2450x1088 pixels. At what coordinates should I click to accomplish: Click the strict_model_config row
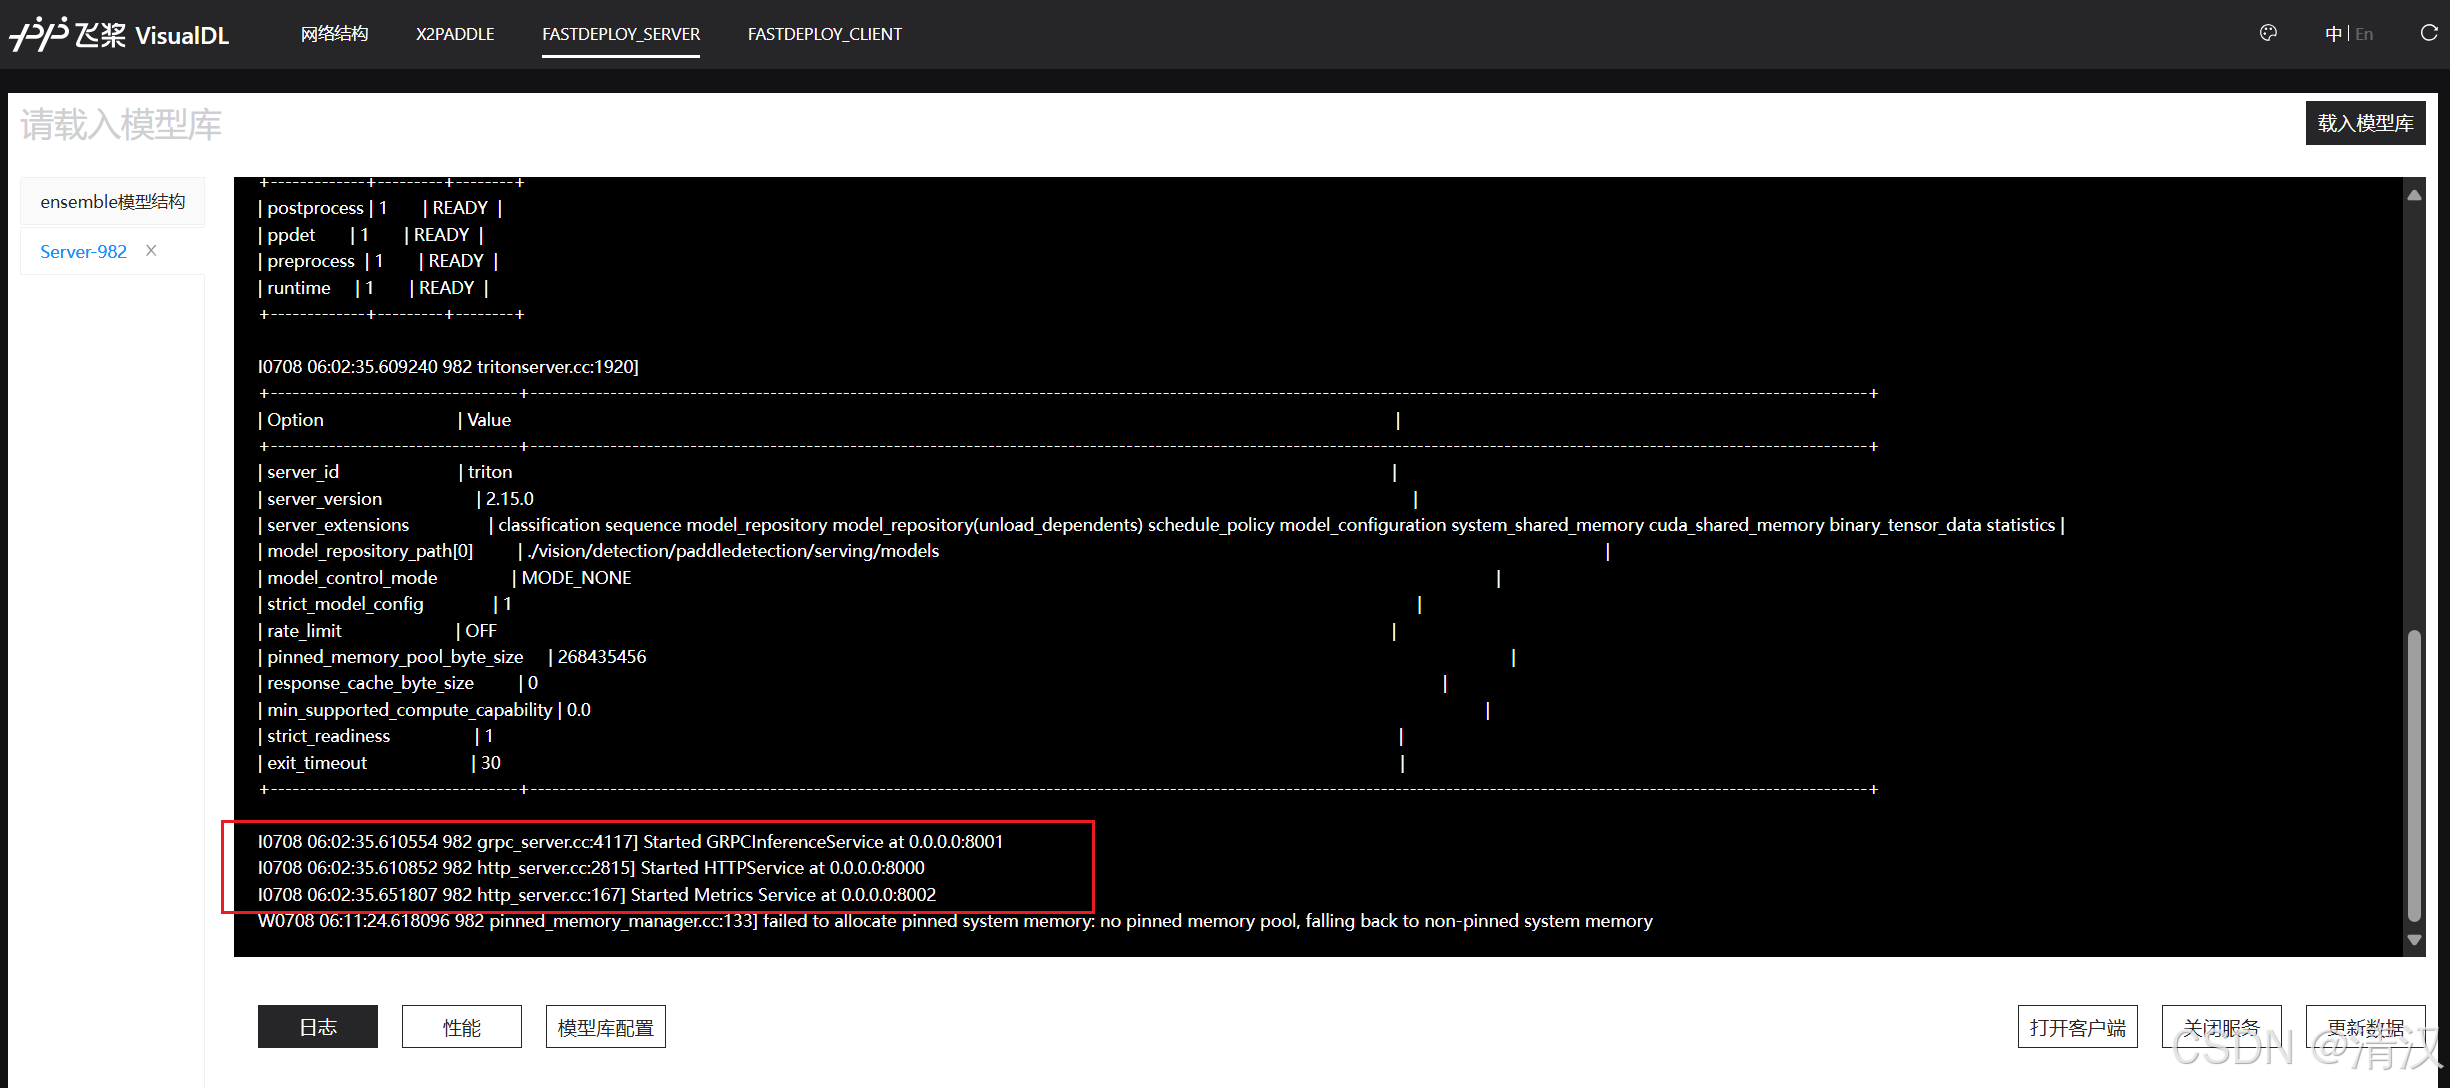tap(840, 604)
